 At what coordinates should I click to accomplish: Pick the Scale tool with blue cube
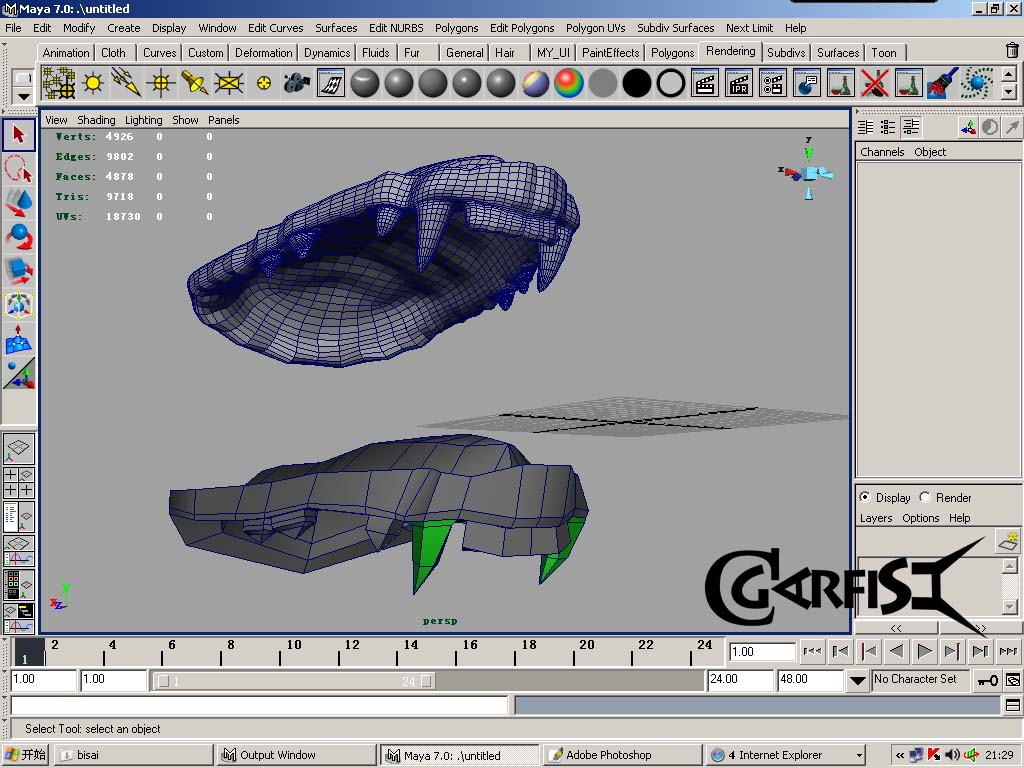pos(19,270)
